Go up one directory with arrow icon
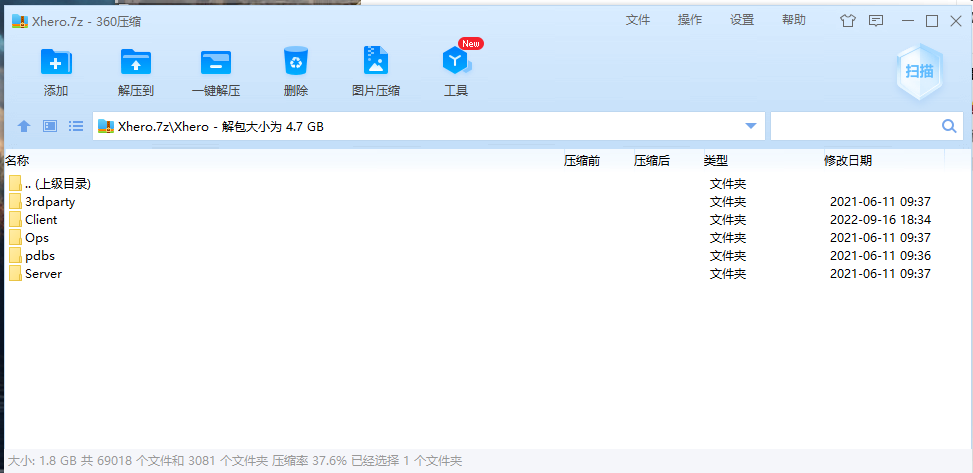 coord(24,126)
